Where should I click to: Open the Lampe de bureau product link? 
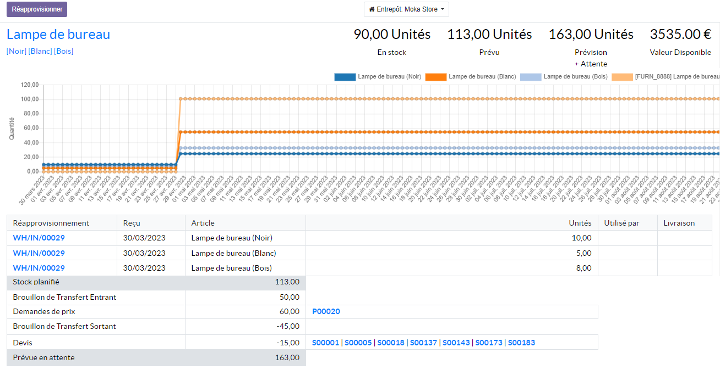point(58,34)
